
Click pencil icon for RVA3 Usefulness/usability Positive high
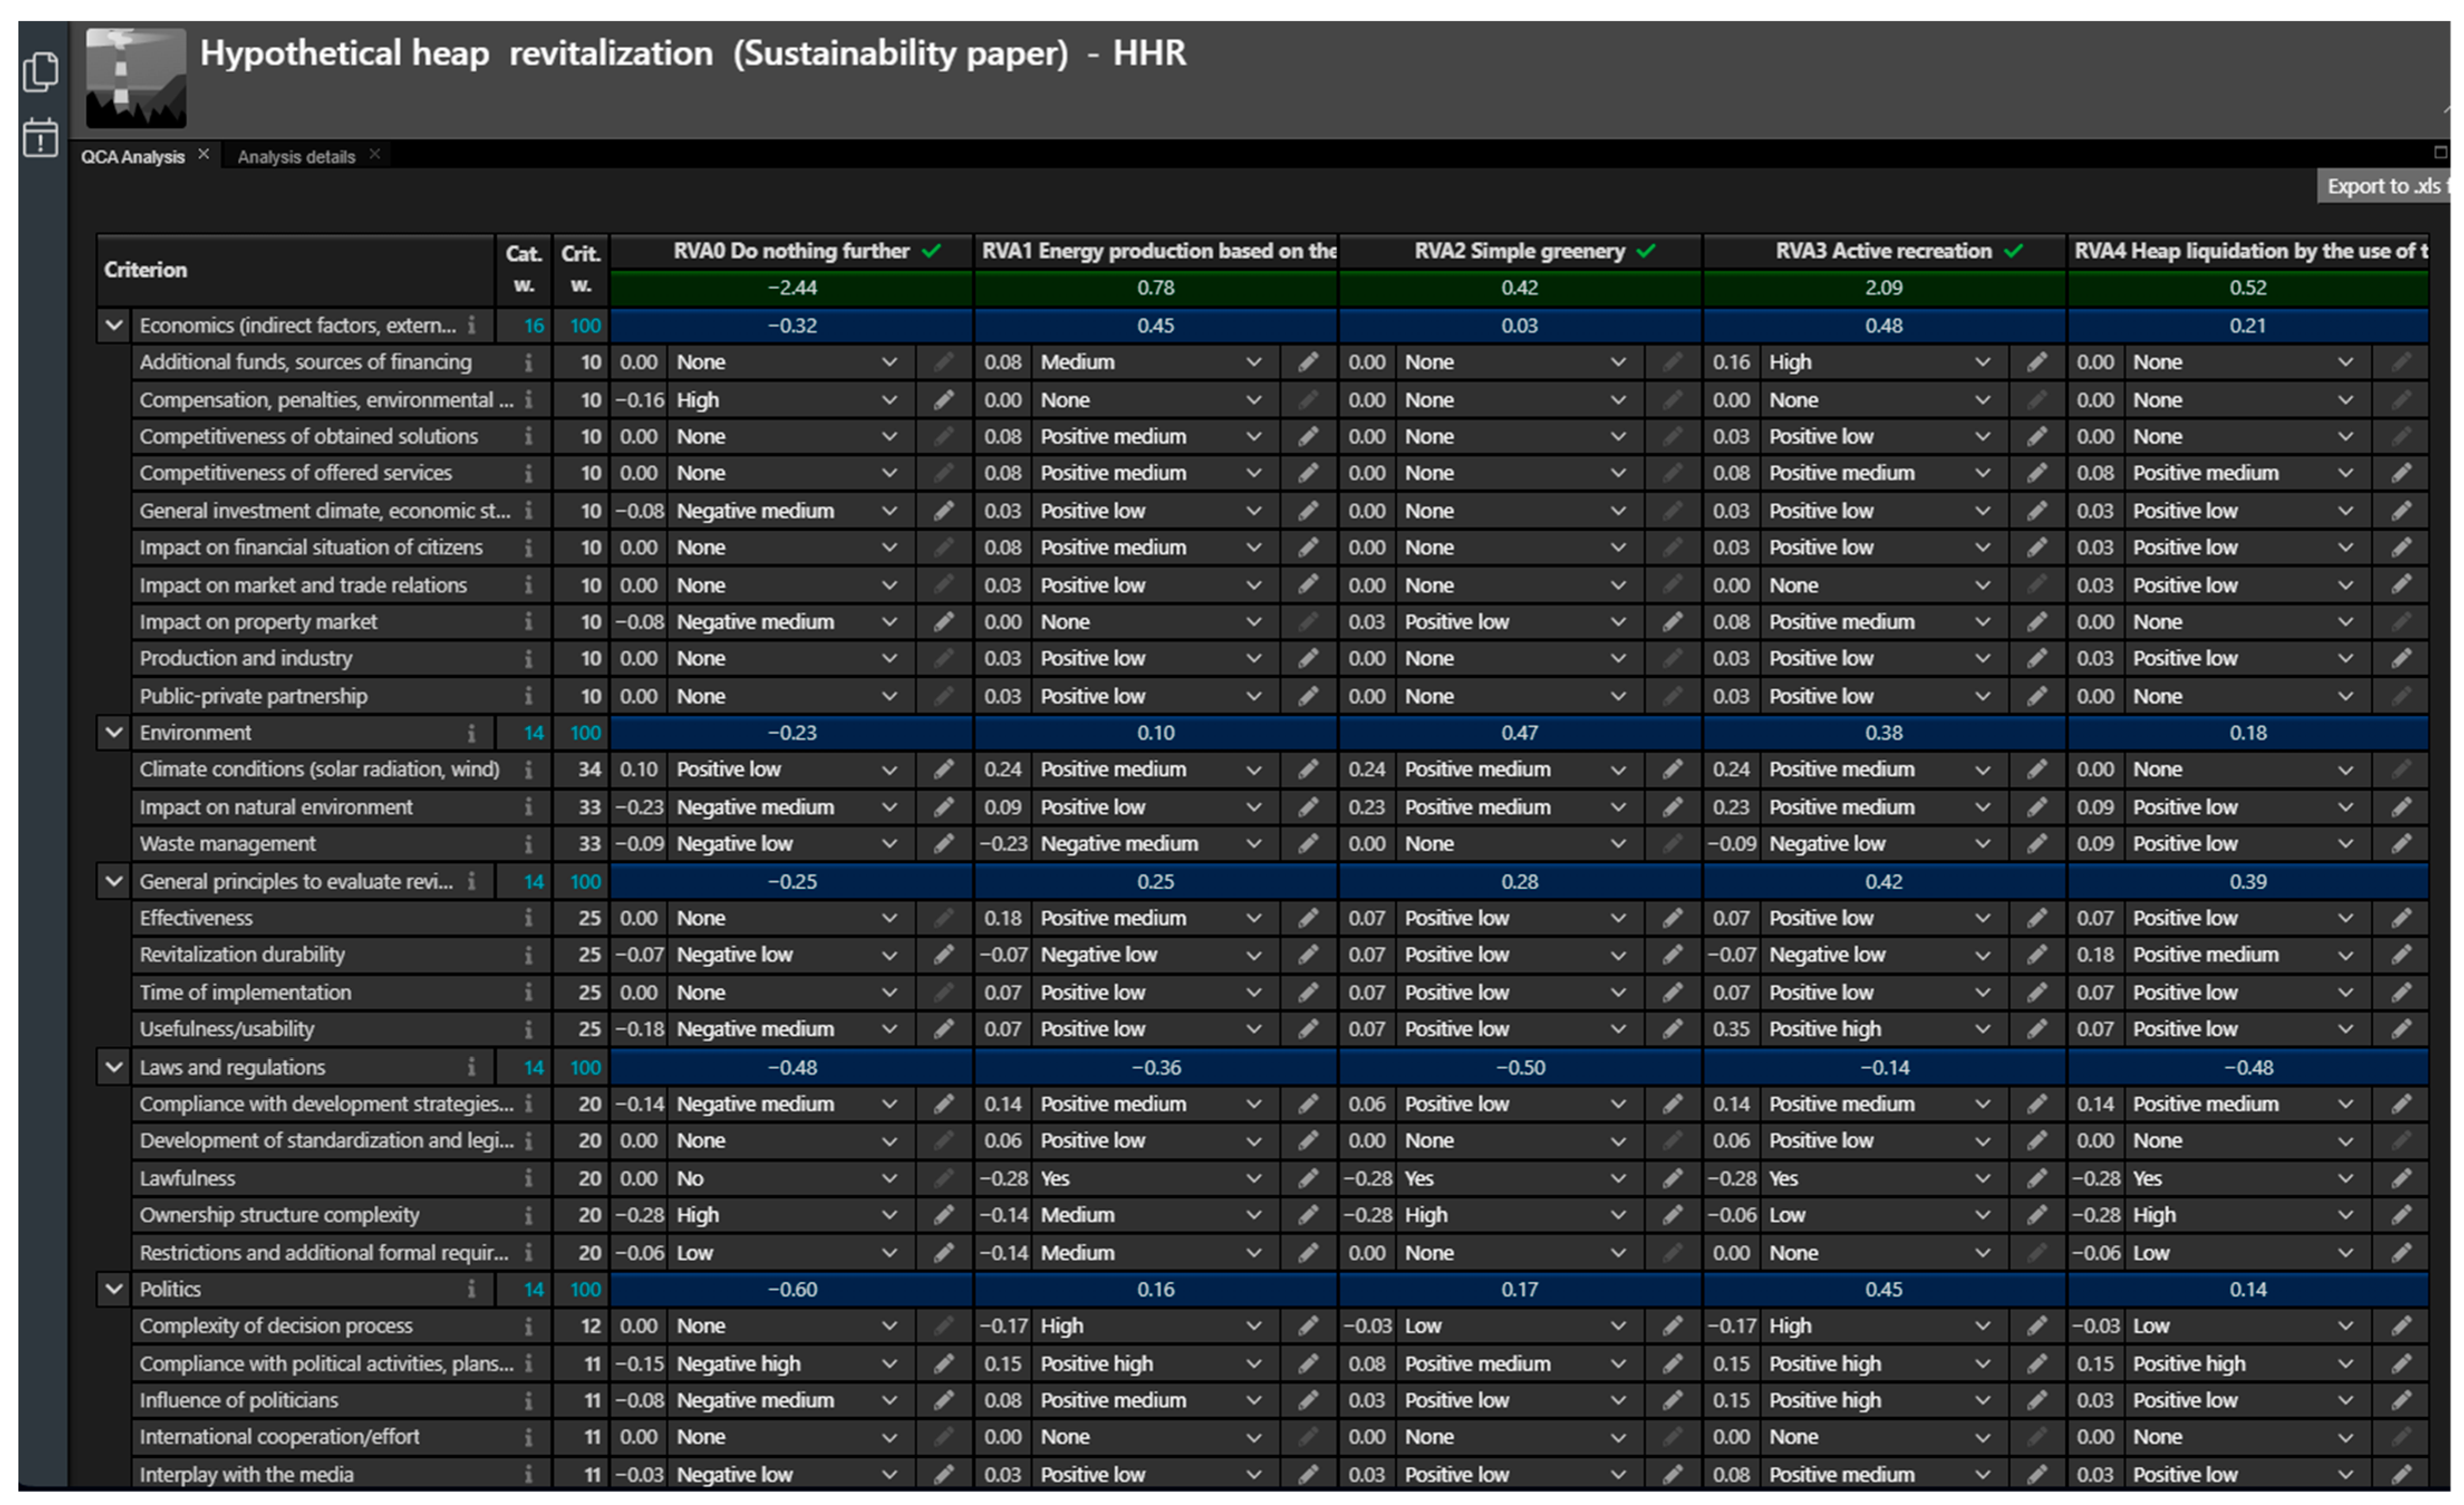2037,1029
